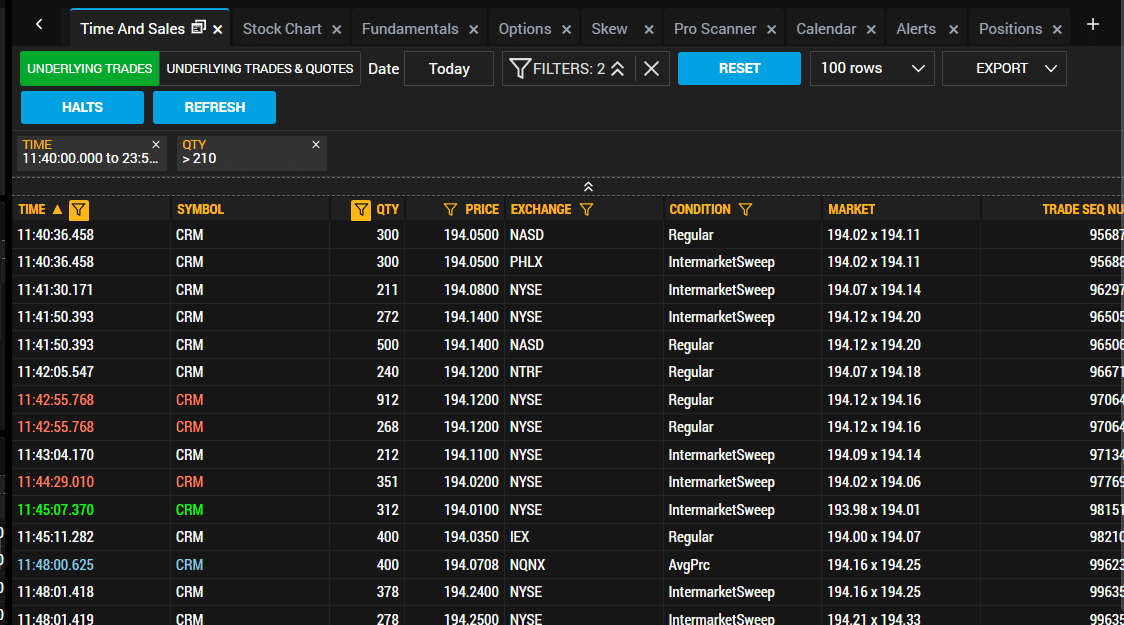Viewport: 1124px width, 625px height.
Task: Open the Today date selector
Action: click(449, 69)
